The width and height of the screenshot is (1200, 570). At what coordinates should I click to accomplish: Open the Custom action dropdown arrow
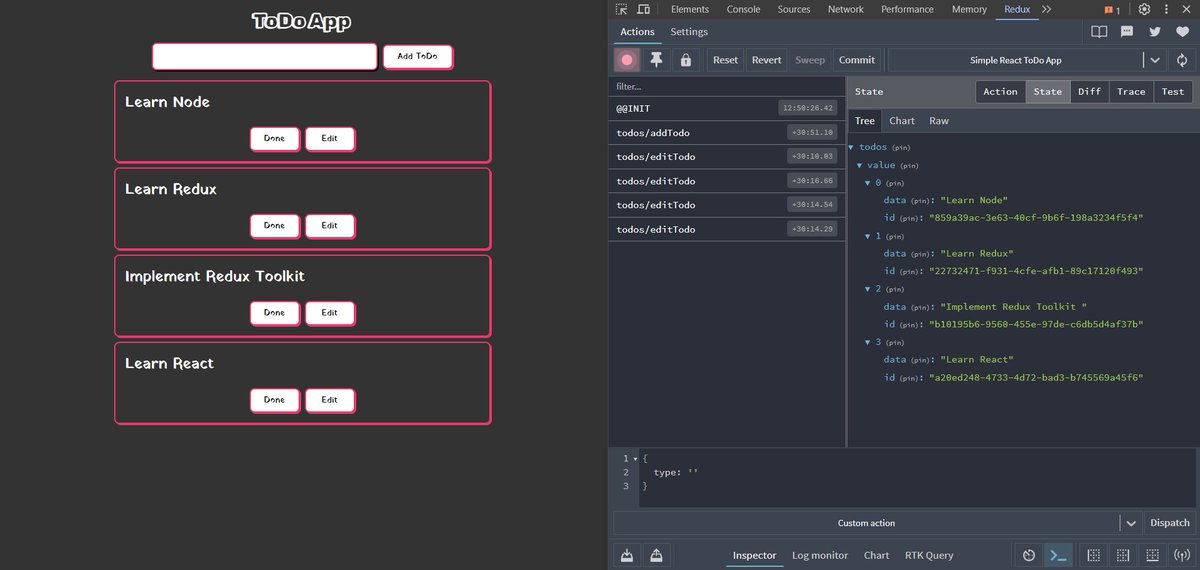[1131, 523]
